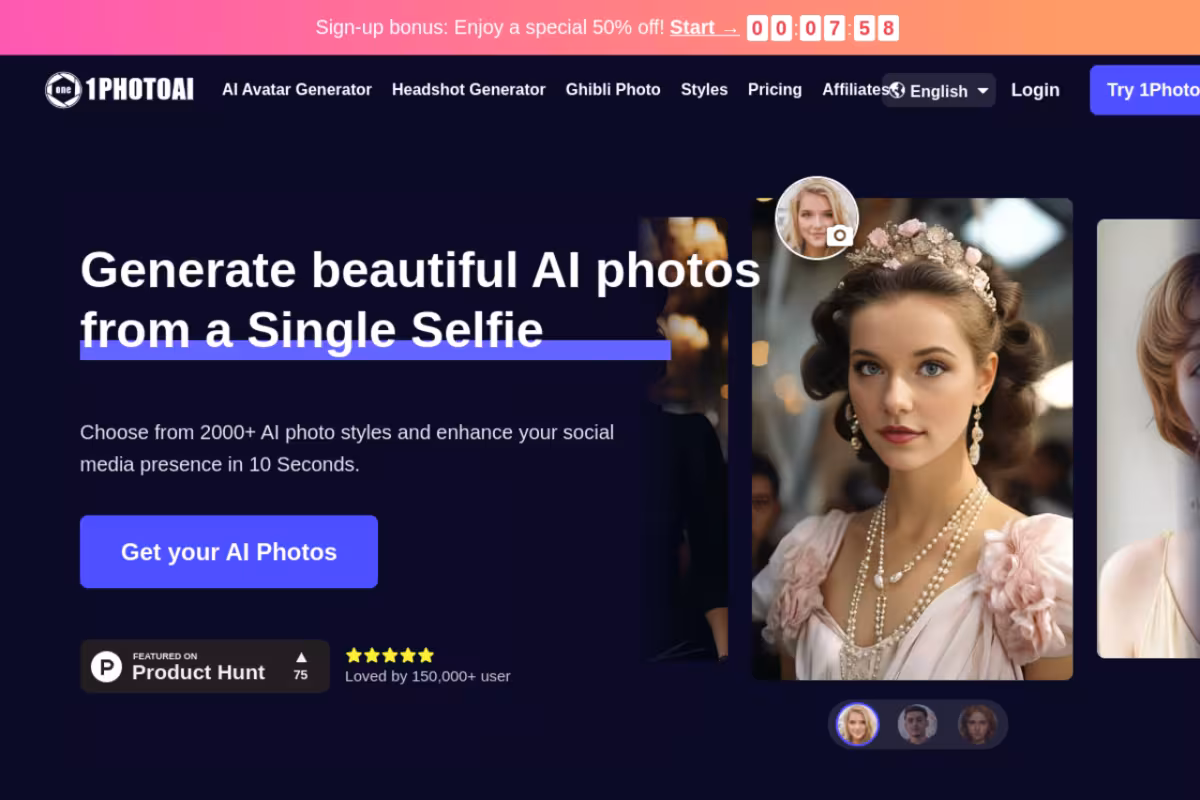Select the brunette woman avatar thumbnail
Image resolution: width=1200 pixels, height=800 pixels.
[977, 724]
